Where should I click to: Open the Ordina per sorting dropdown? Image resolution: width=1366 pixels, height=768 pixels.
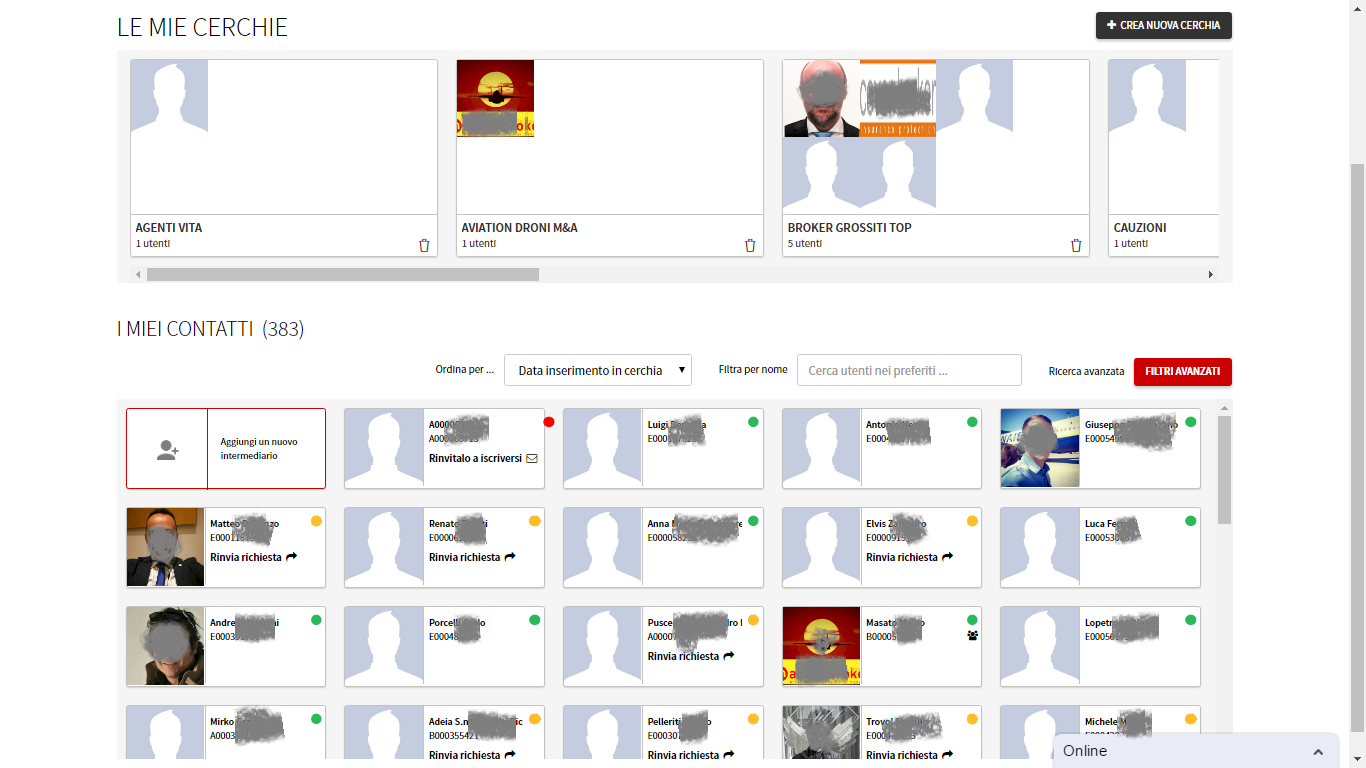click(597, 370)
